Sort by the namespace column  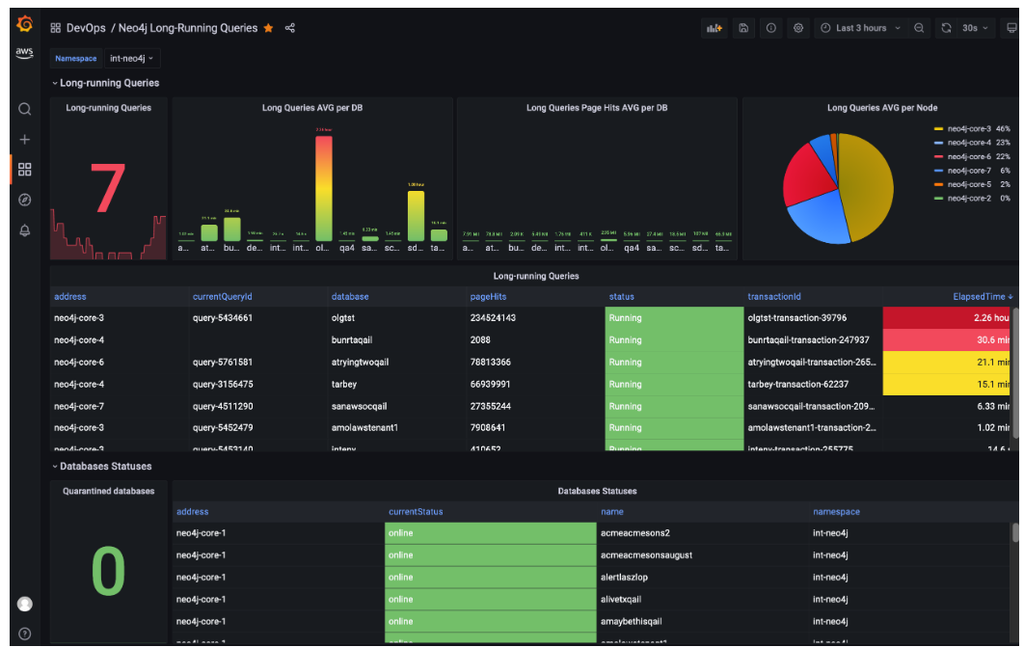tap(836, 511)
